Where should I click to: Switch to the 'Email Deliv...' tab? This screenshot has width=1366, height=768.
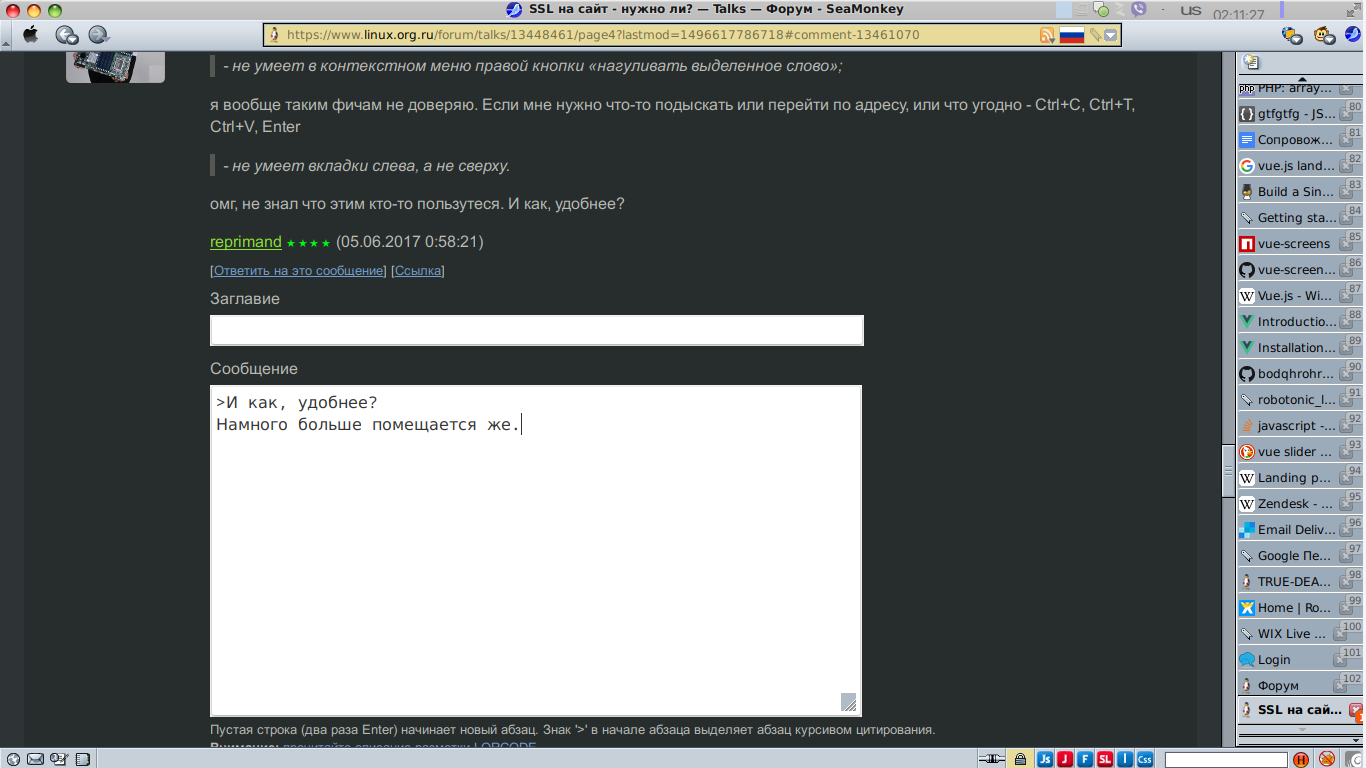(1300, 530)
